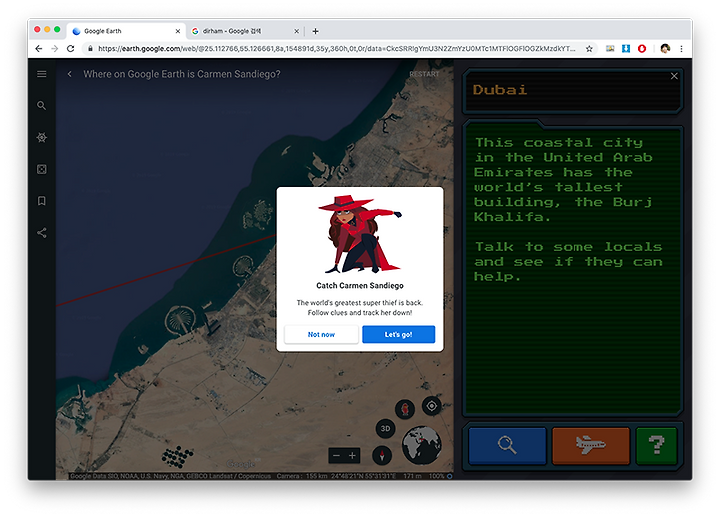Click the mini globe overview
The width and height of the screenshot is (720, 517).
click(x=422, y=445)
